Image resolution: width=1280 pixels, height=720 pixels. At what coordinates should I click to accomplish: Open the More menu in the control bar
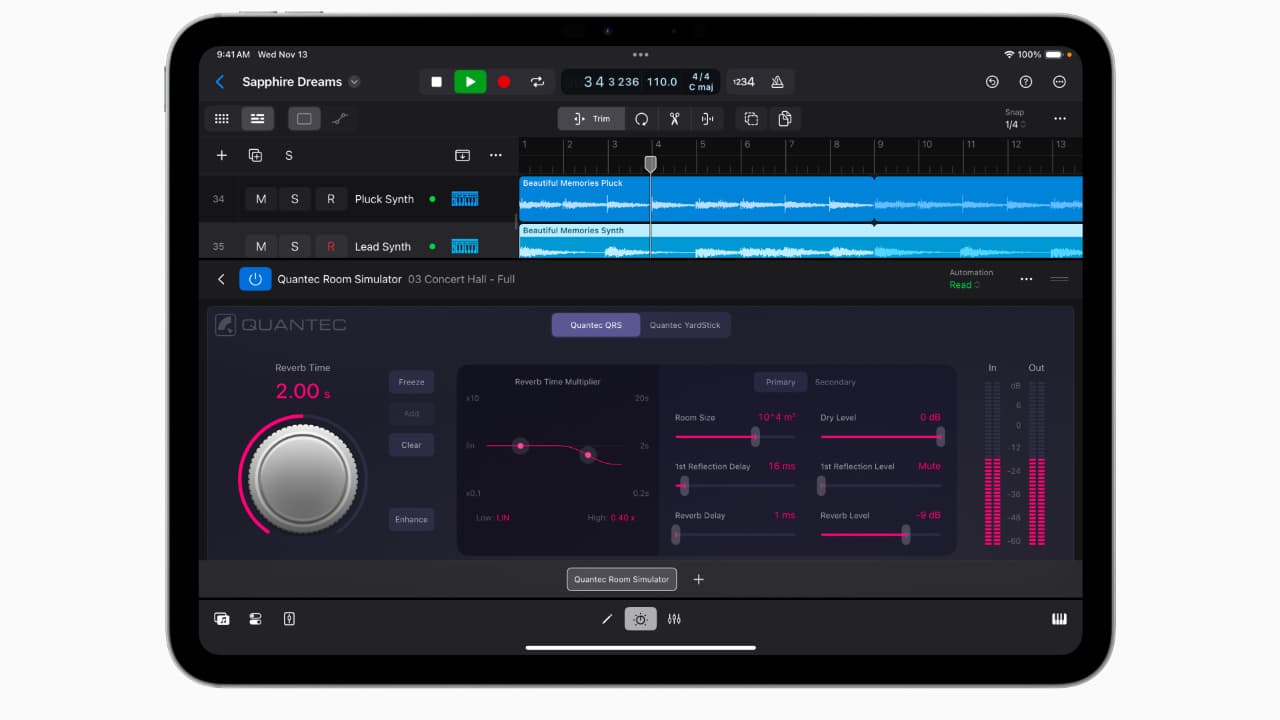coord(1060,82)
